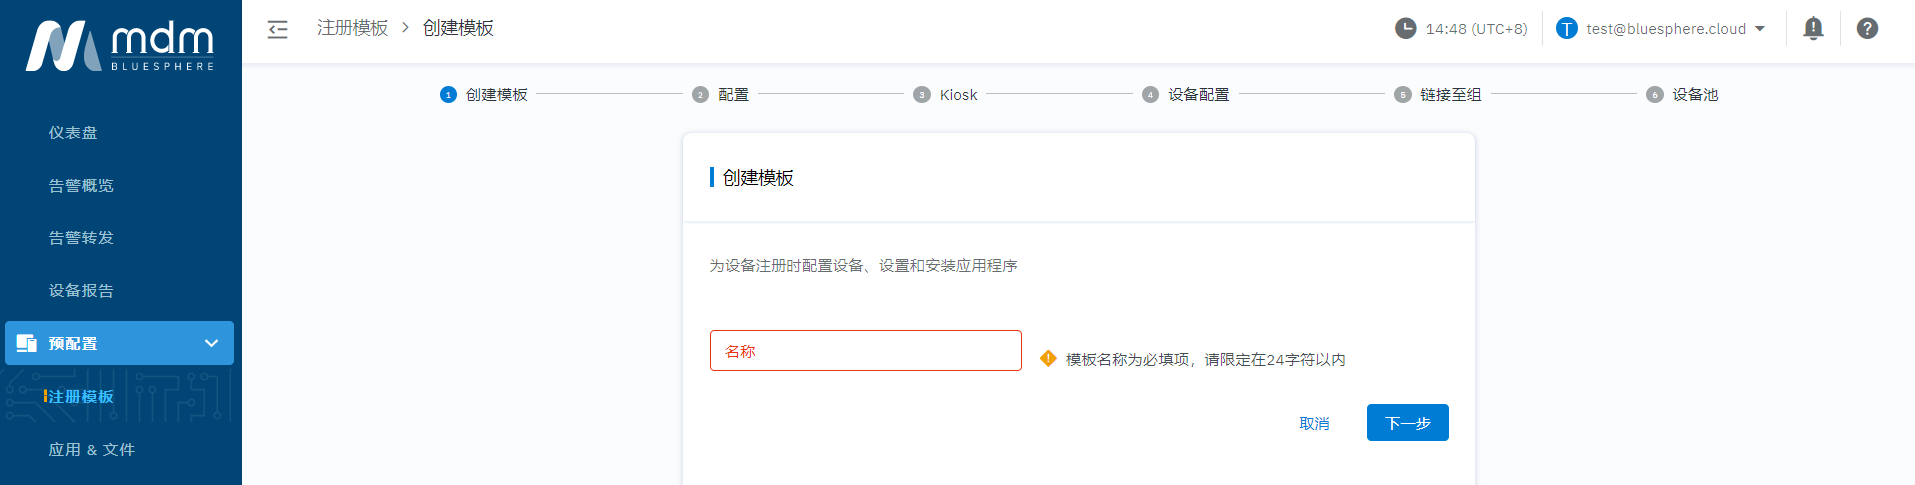Image resolution: width=1915 pixels, height=485 pixels.
Task: Open 告警概览 in the sidebar
Action: pos(81,186)
